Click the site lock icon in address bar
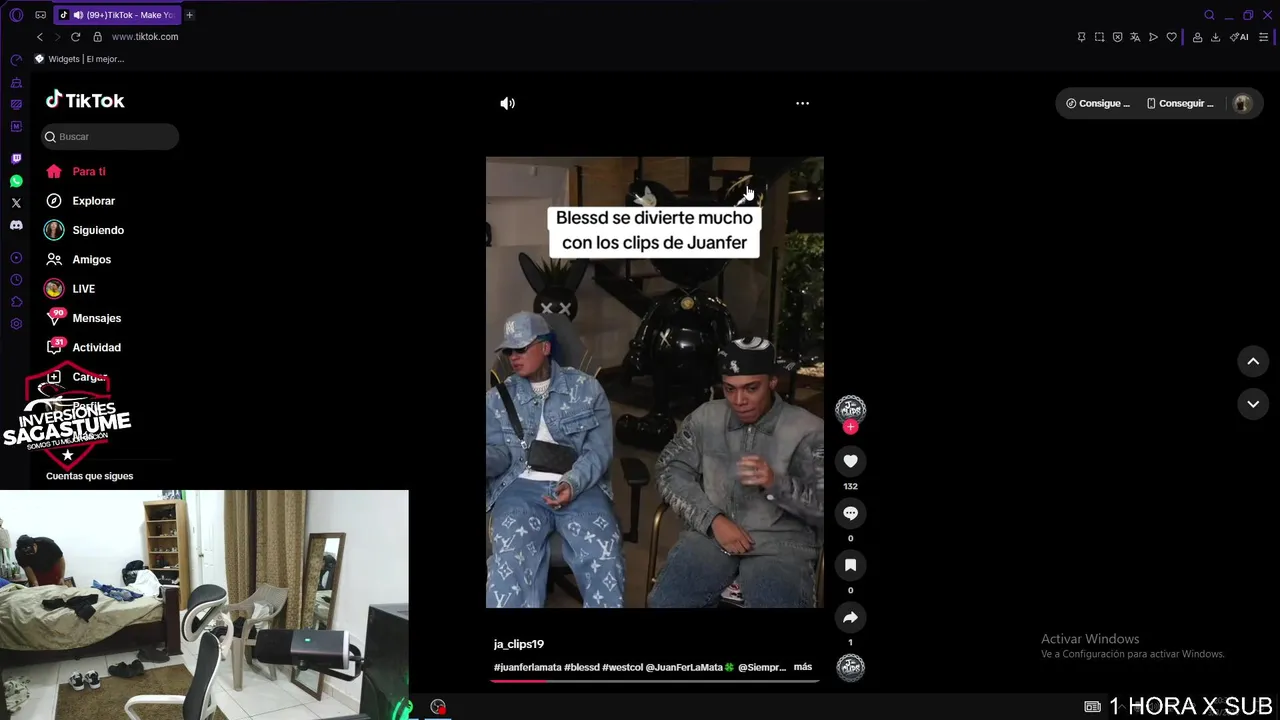Image resolution: width=1280 pixels, height=720 pixels. pos(97,37)
